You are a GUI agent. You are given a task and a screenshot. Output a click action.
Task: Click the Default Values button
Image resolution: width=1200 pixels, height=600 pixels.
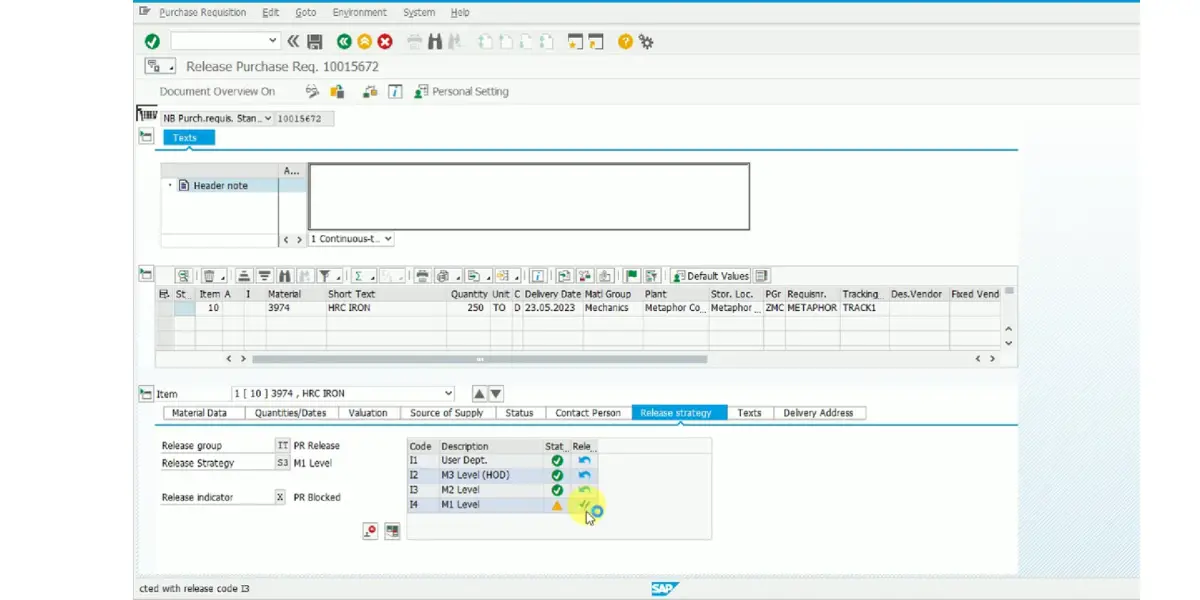click(x=710, y=276)
